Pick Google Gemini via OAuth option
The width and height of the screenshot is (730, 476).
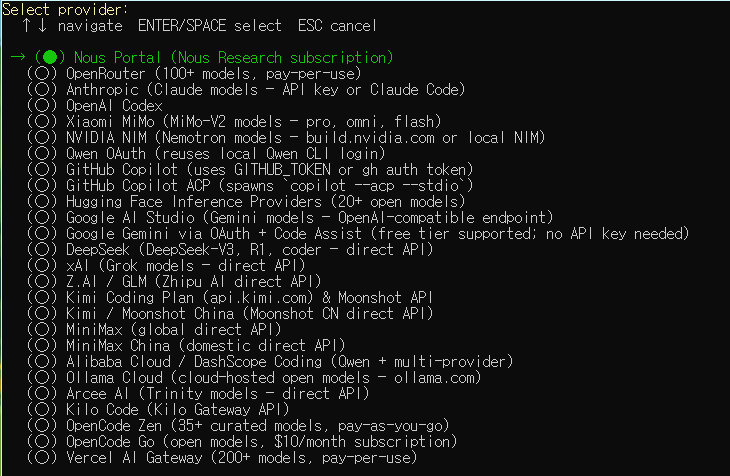click(x=358, y=233)
